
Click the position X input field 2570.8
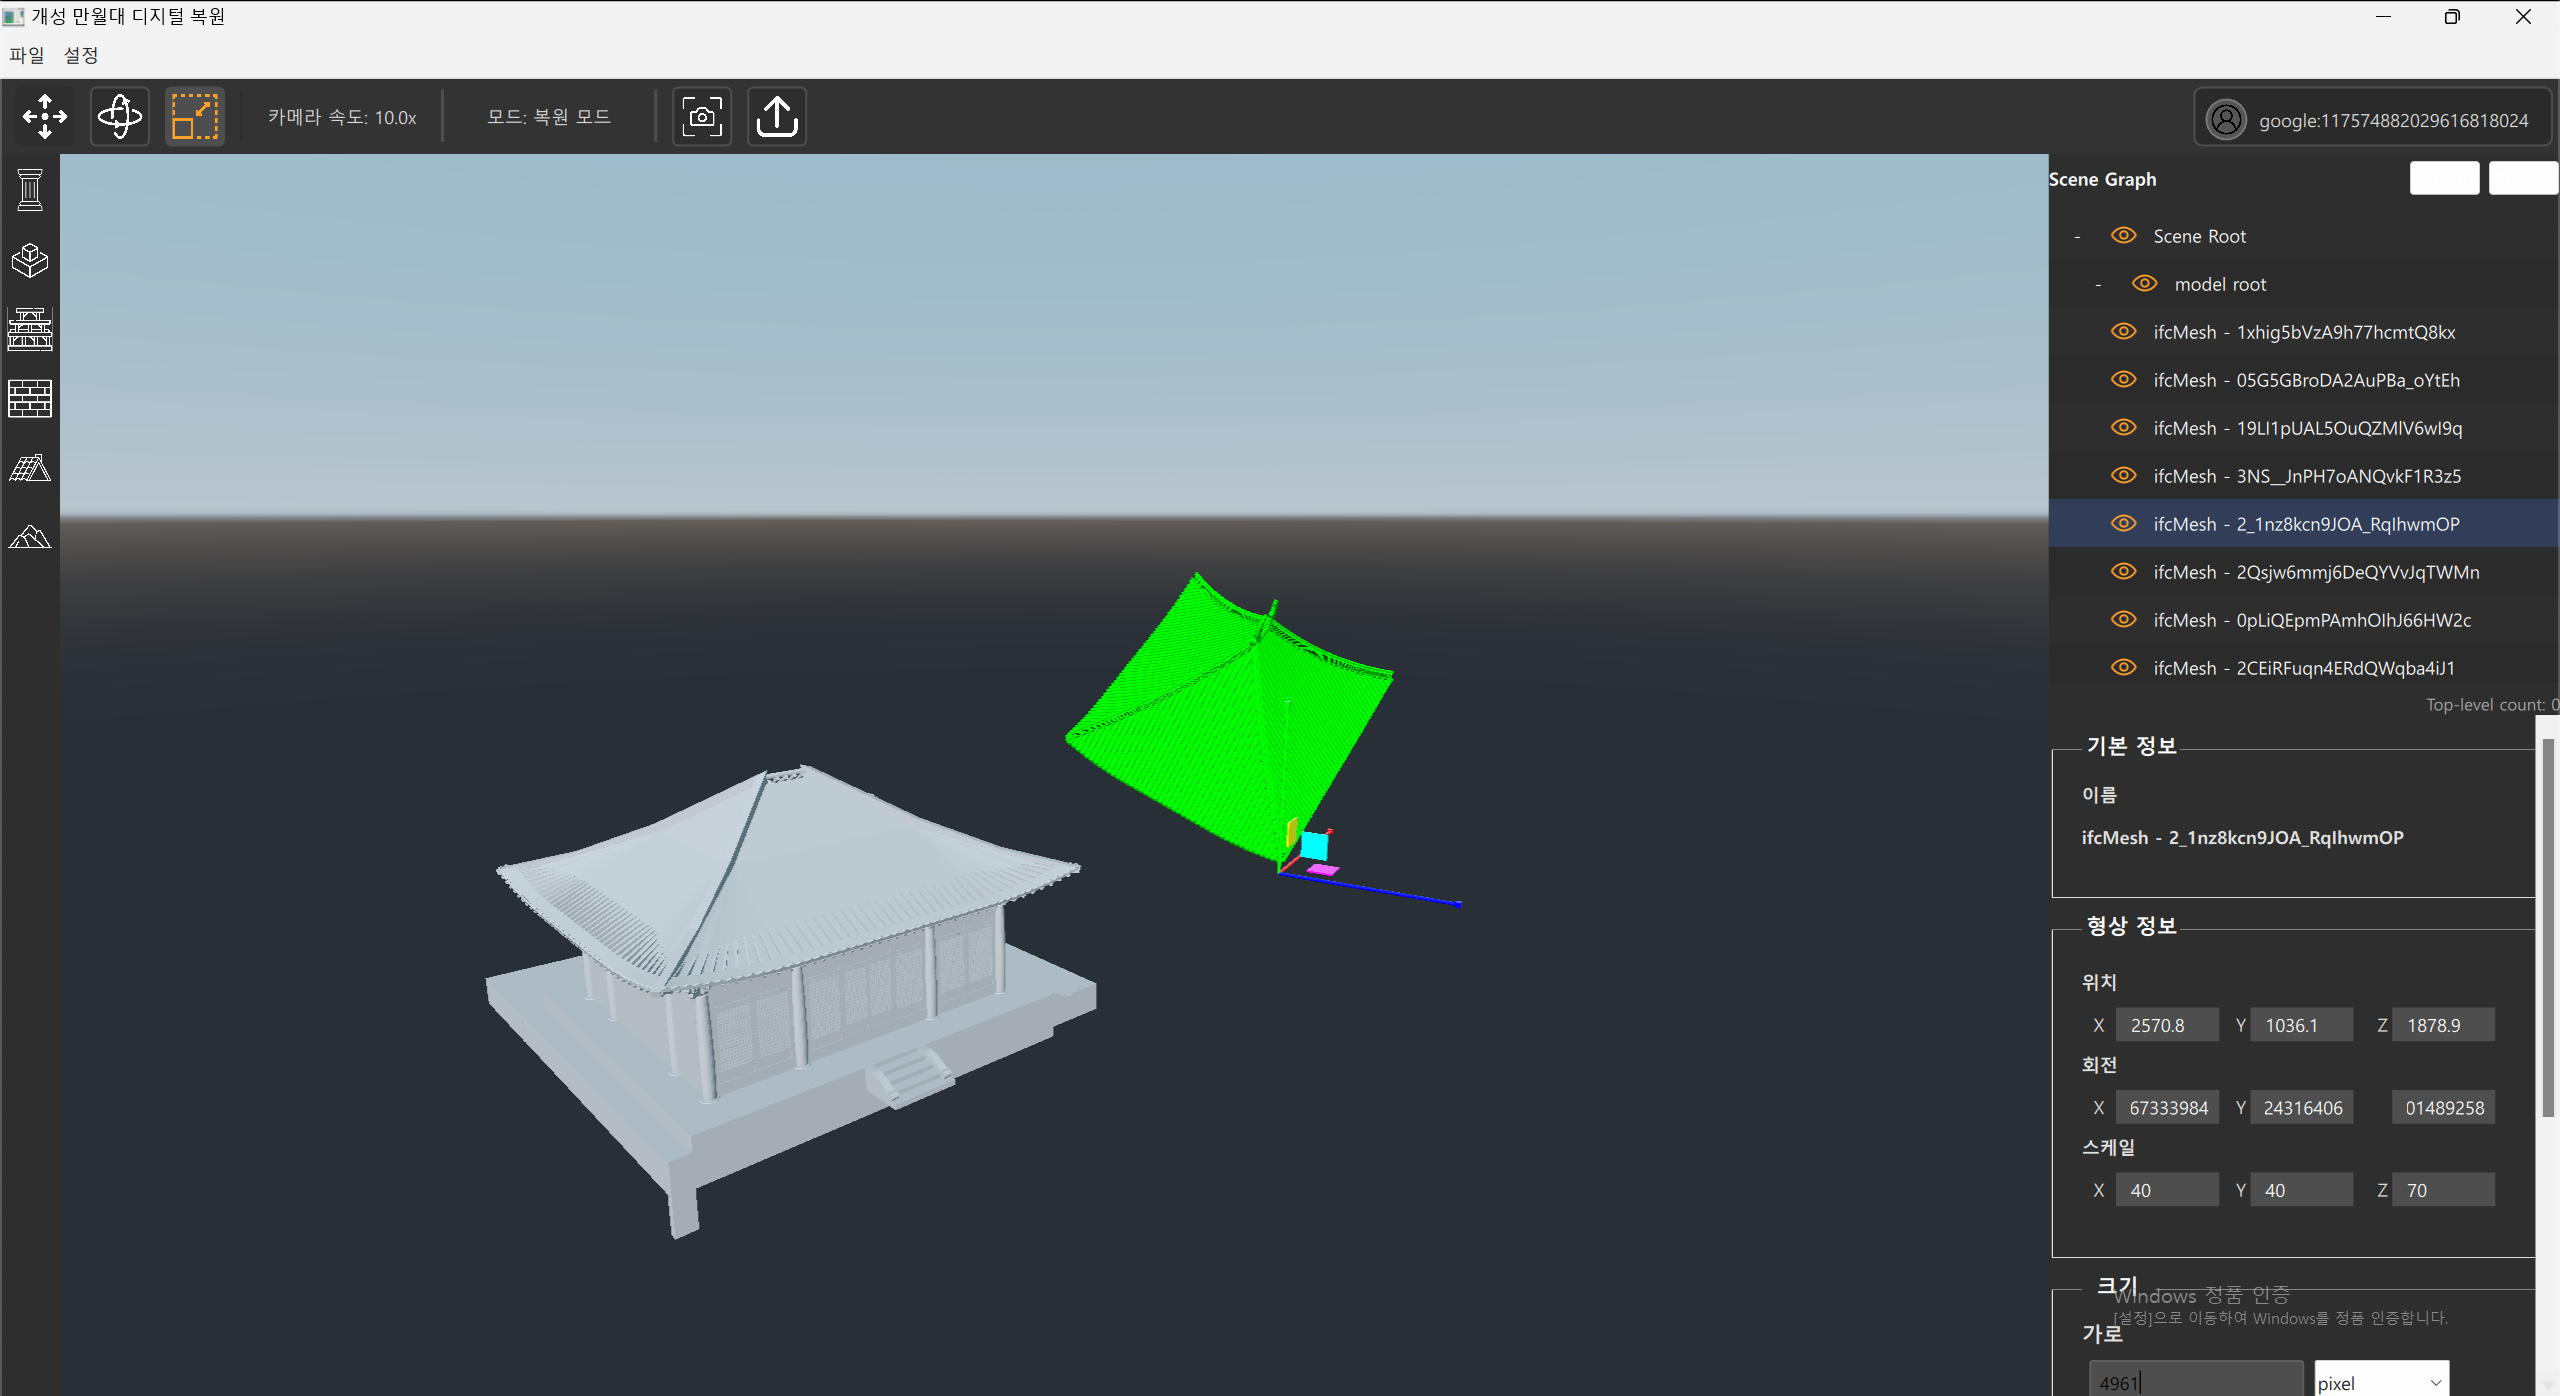pos(2166,1025)
